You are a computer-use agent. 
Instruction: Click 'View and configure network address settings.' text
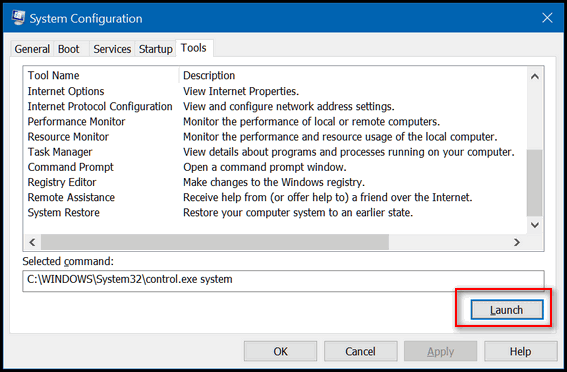tap(289, 106)
